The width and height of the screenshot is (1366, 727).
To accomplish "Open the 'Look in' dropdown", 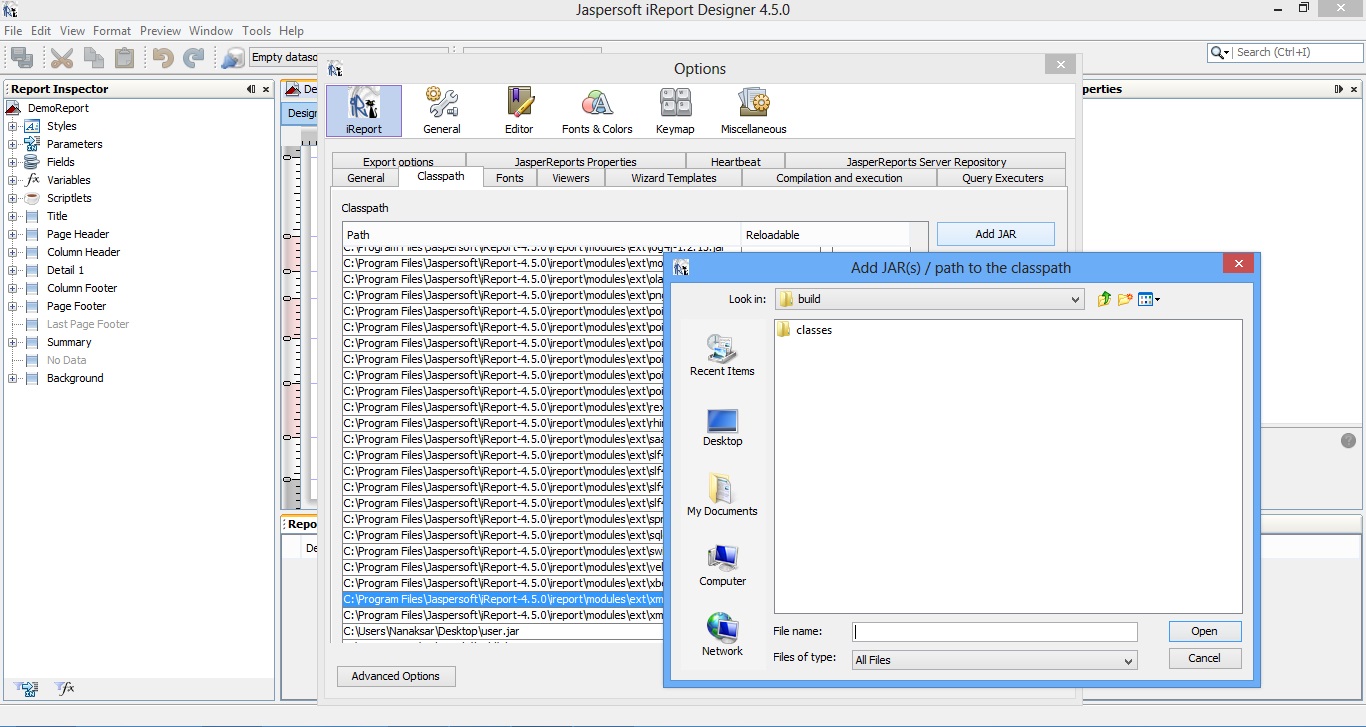I will (1075, 298).
